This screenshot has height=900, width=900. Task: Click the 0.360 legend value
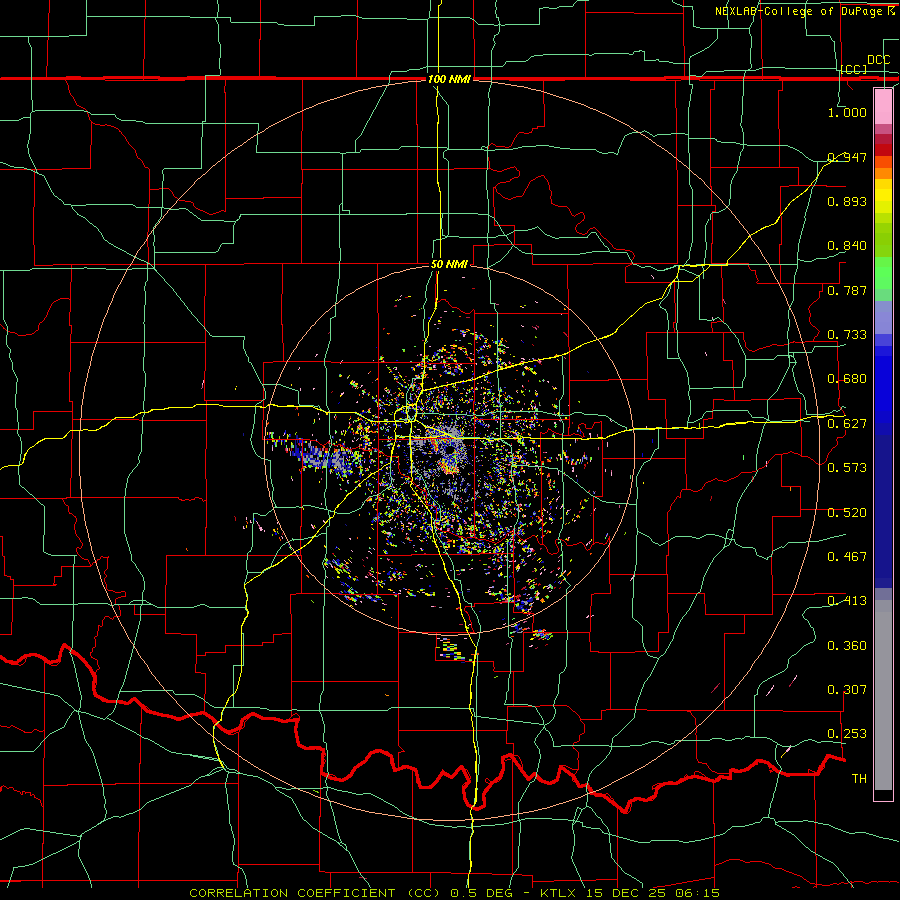[847, 646]
